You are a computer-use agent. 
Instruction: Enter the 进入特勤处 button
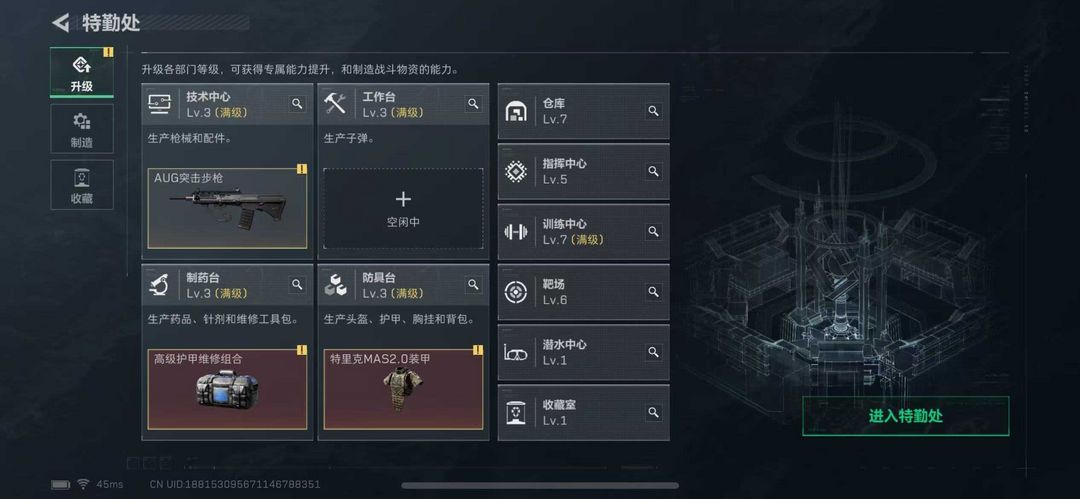(x=906, y=416)
